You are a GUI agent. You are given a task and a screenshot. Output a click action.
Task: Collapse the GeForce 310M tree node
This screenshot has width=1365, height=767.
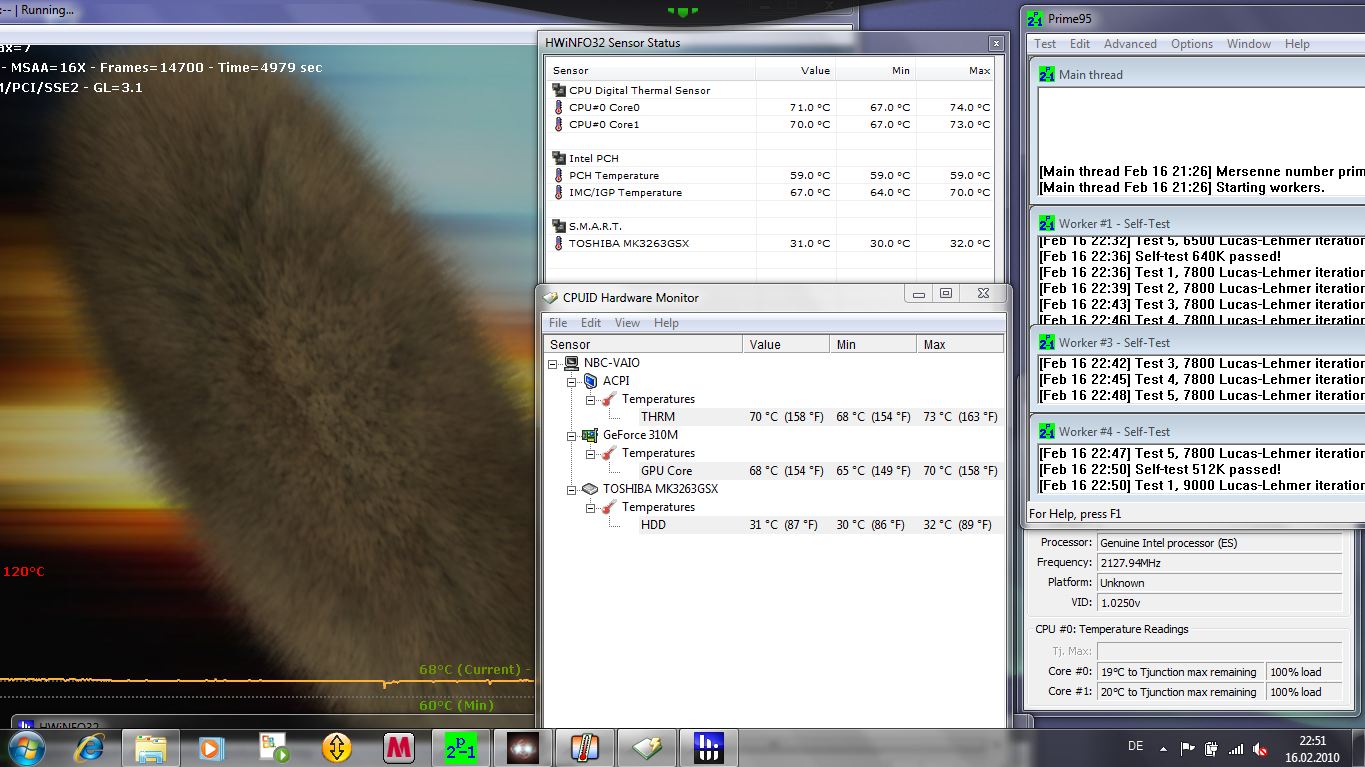[x=572, y=436]
